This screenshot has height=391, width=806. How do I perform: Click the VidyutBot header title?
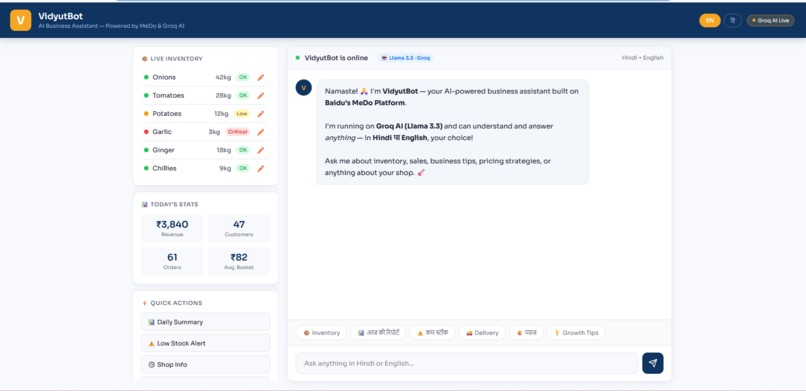[61, 16]
